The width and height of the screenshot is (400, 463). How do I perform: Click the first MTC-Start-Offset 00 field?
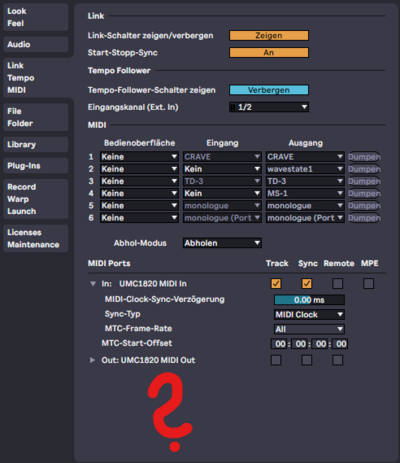click(x=280, y=344)
